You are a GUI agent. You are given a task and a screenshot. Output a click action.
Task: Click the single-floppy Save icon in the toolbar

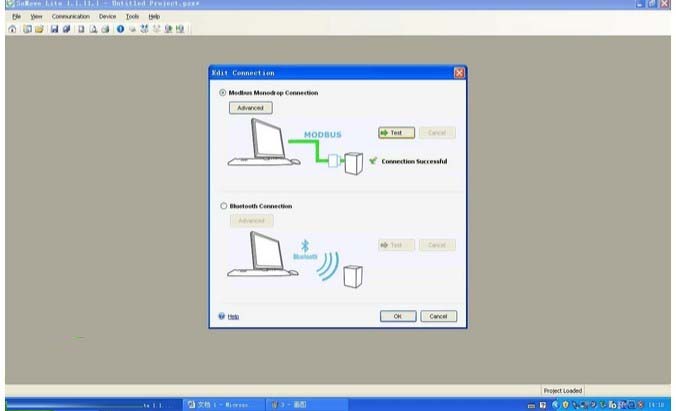[x=54, y=29]
